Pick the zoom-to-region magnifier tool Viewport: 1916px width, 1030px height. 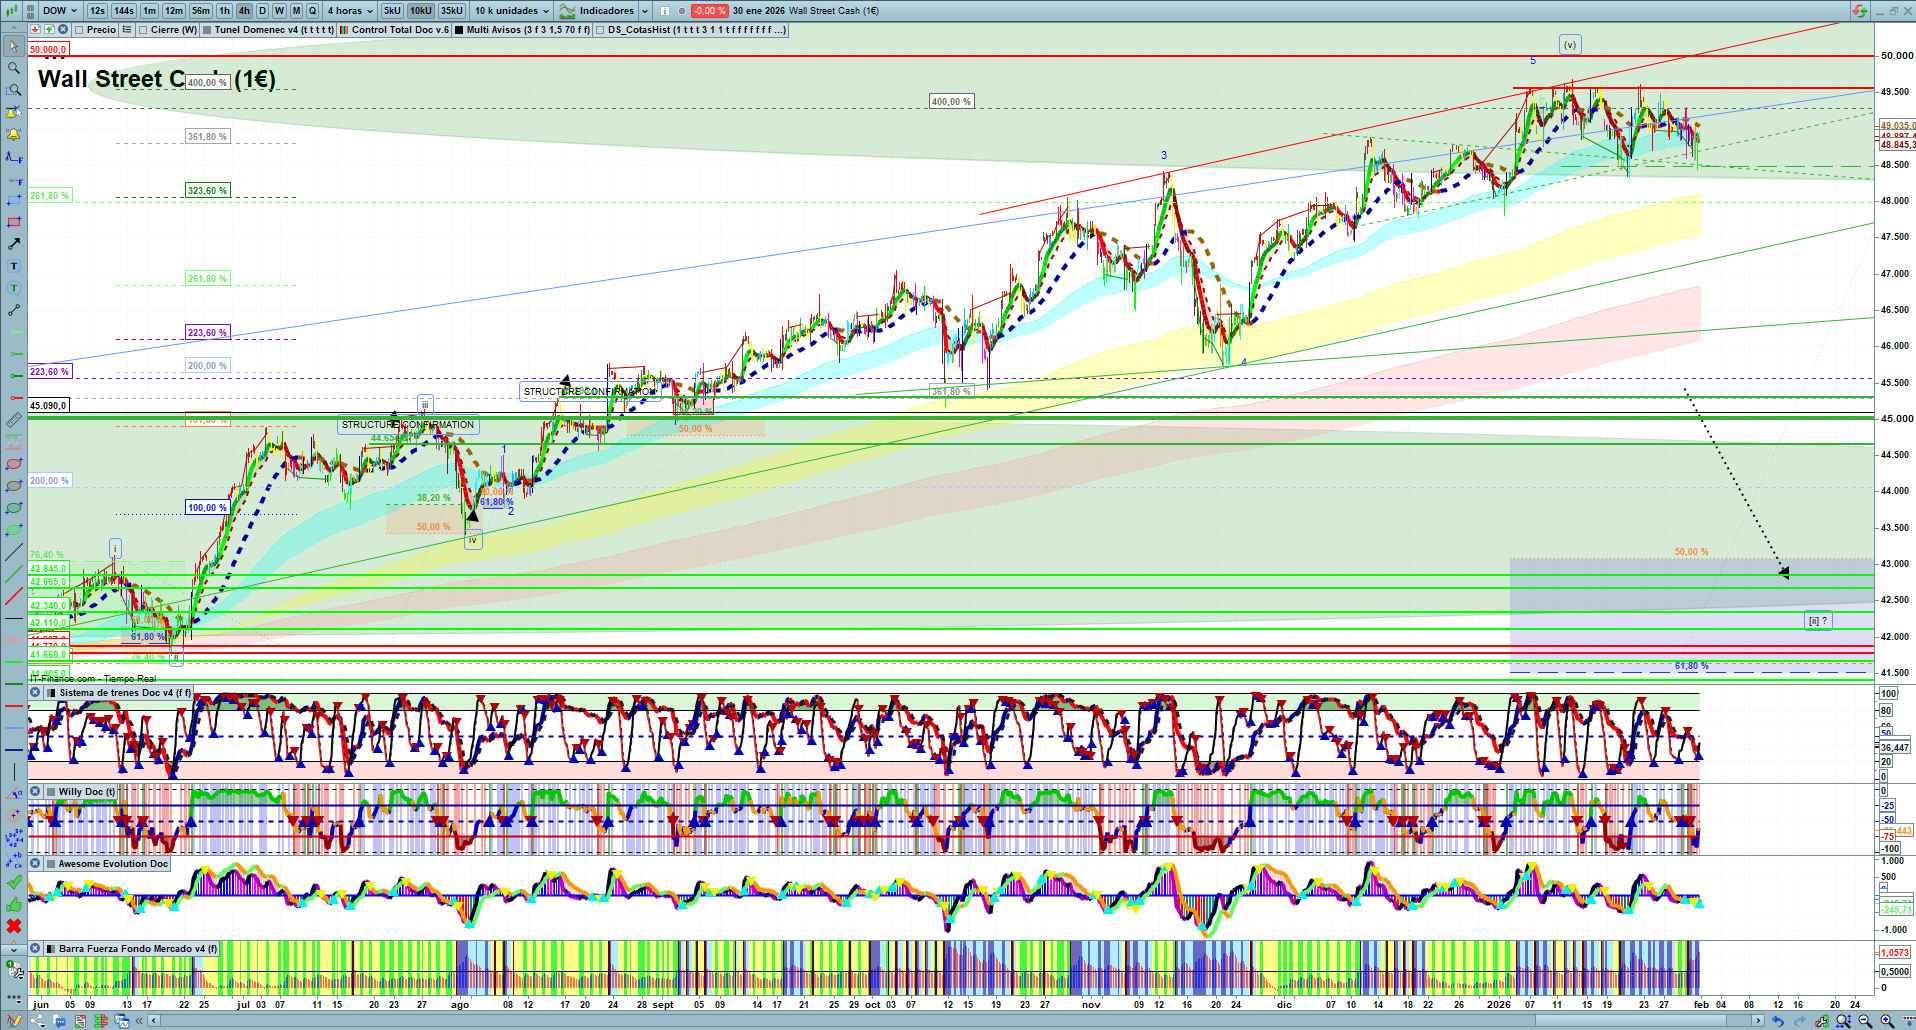pyautogui.click(x=14, y=90)
